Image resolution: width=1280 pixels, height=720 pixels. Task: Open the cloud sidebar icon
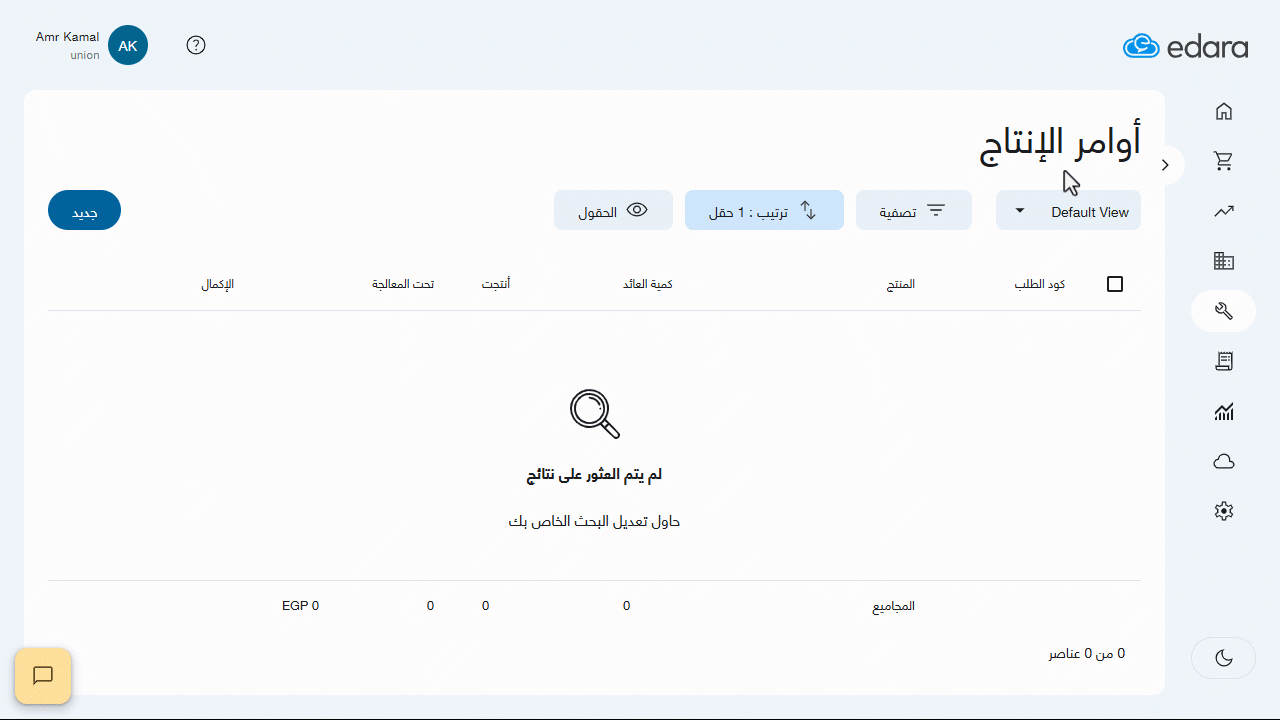coord(1223,461)
